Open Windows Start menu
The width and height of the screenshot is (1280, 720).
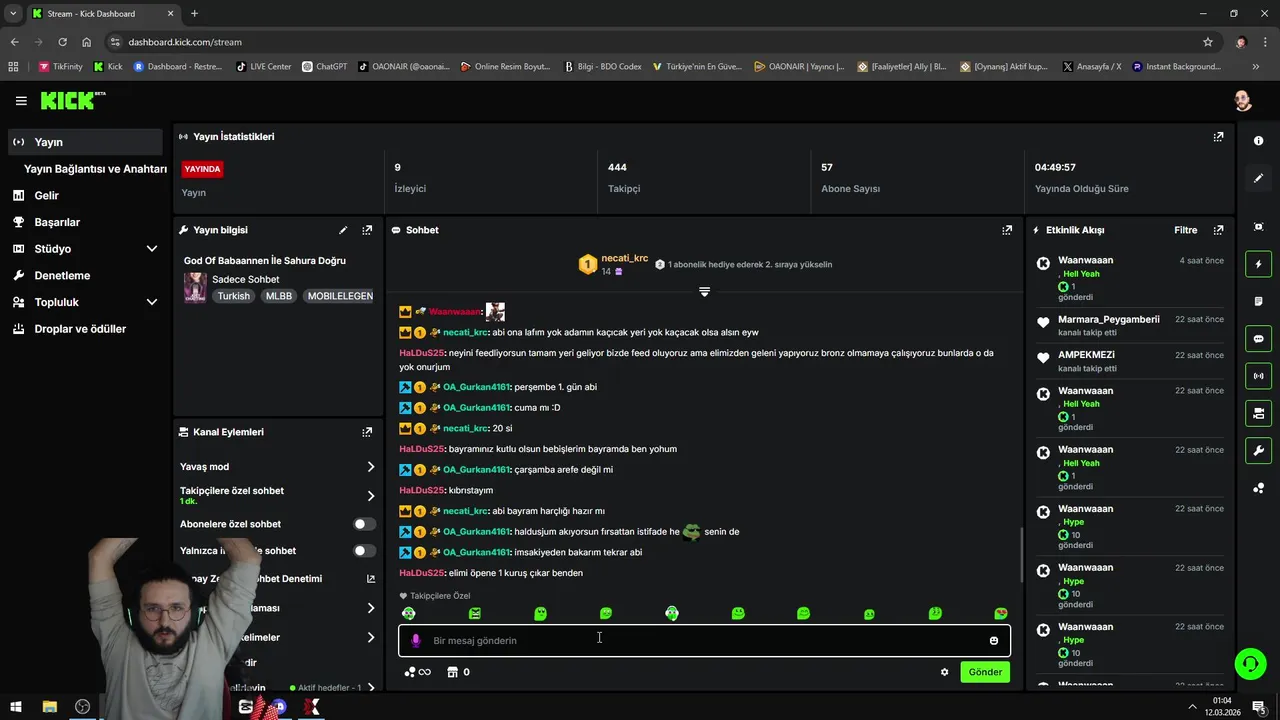coord(15,707)
